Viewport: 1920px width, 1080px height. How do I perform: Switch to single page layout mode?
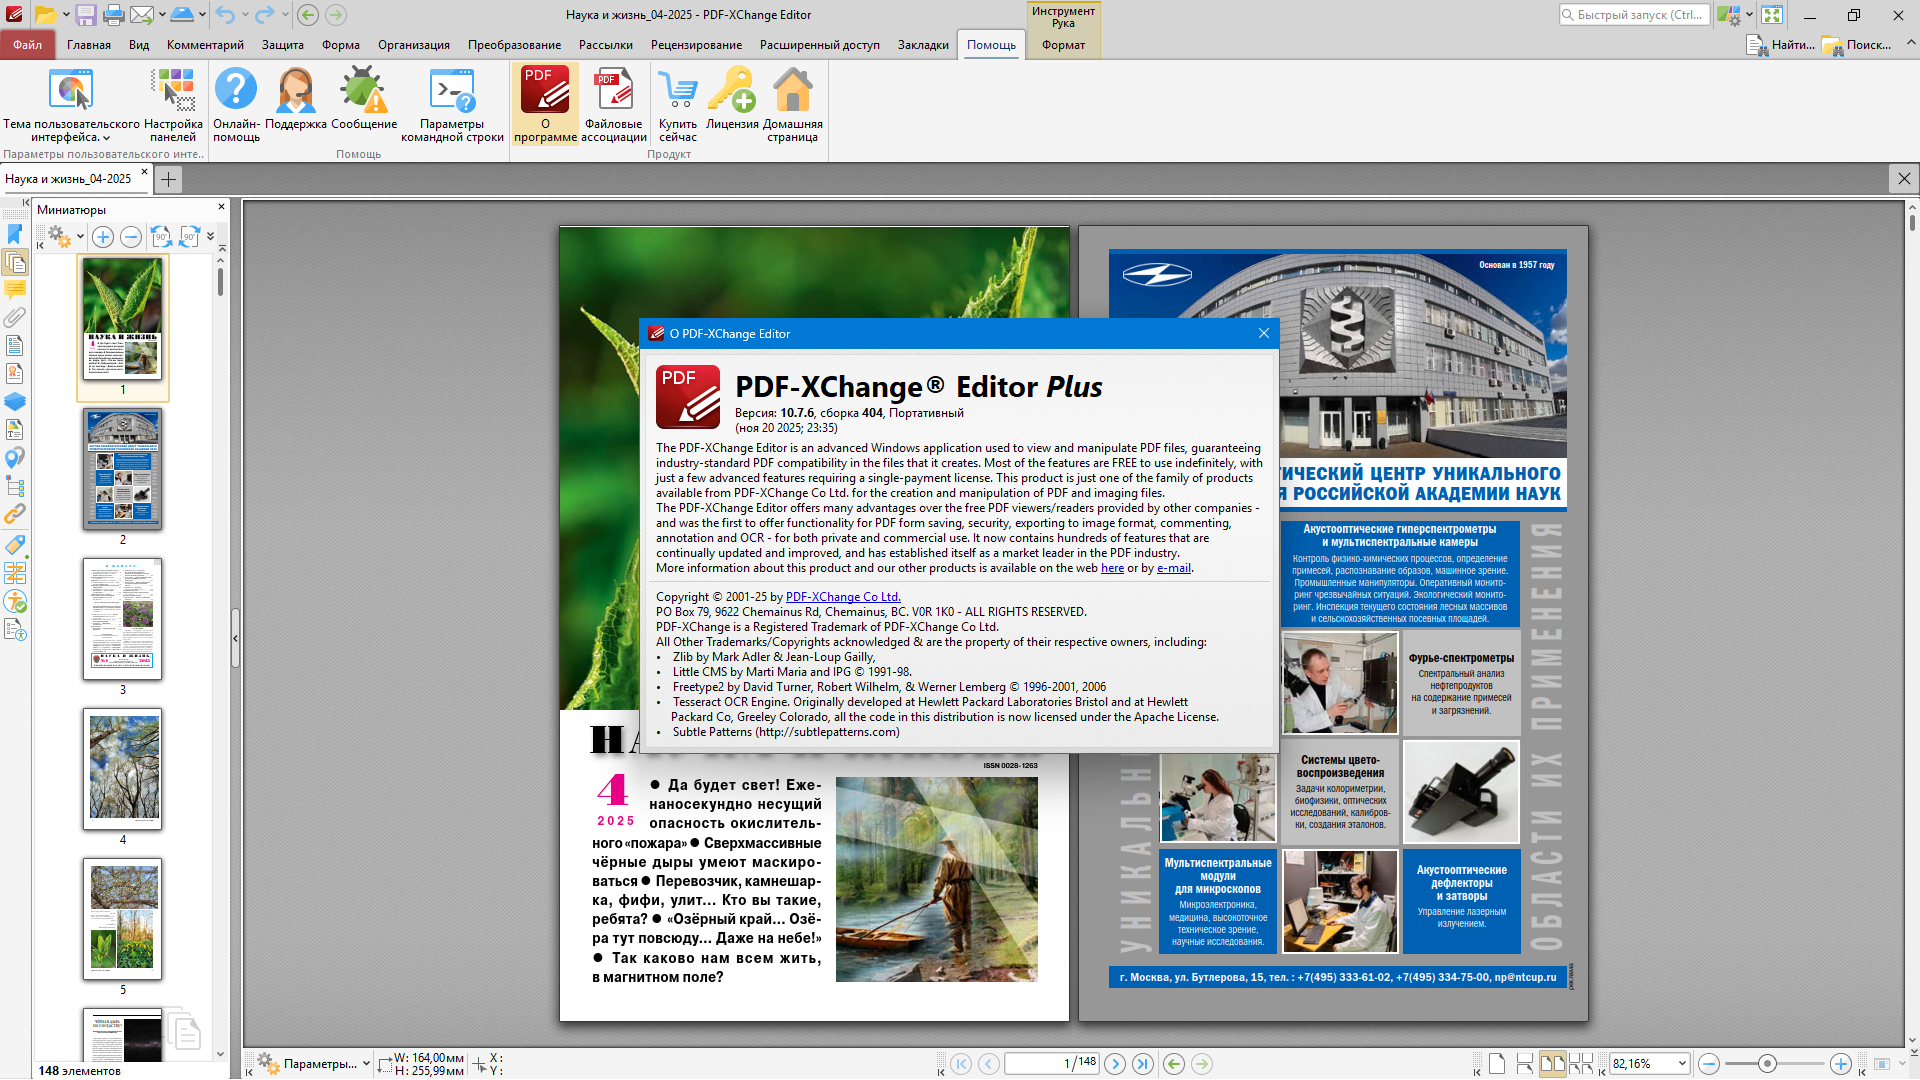tap(1496, 1064)
